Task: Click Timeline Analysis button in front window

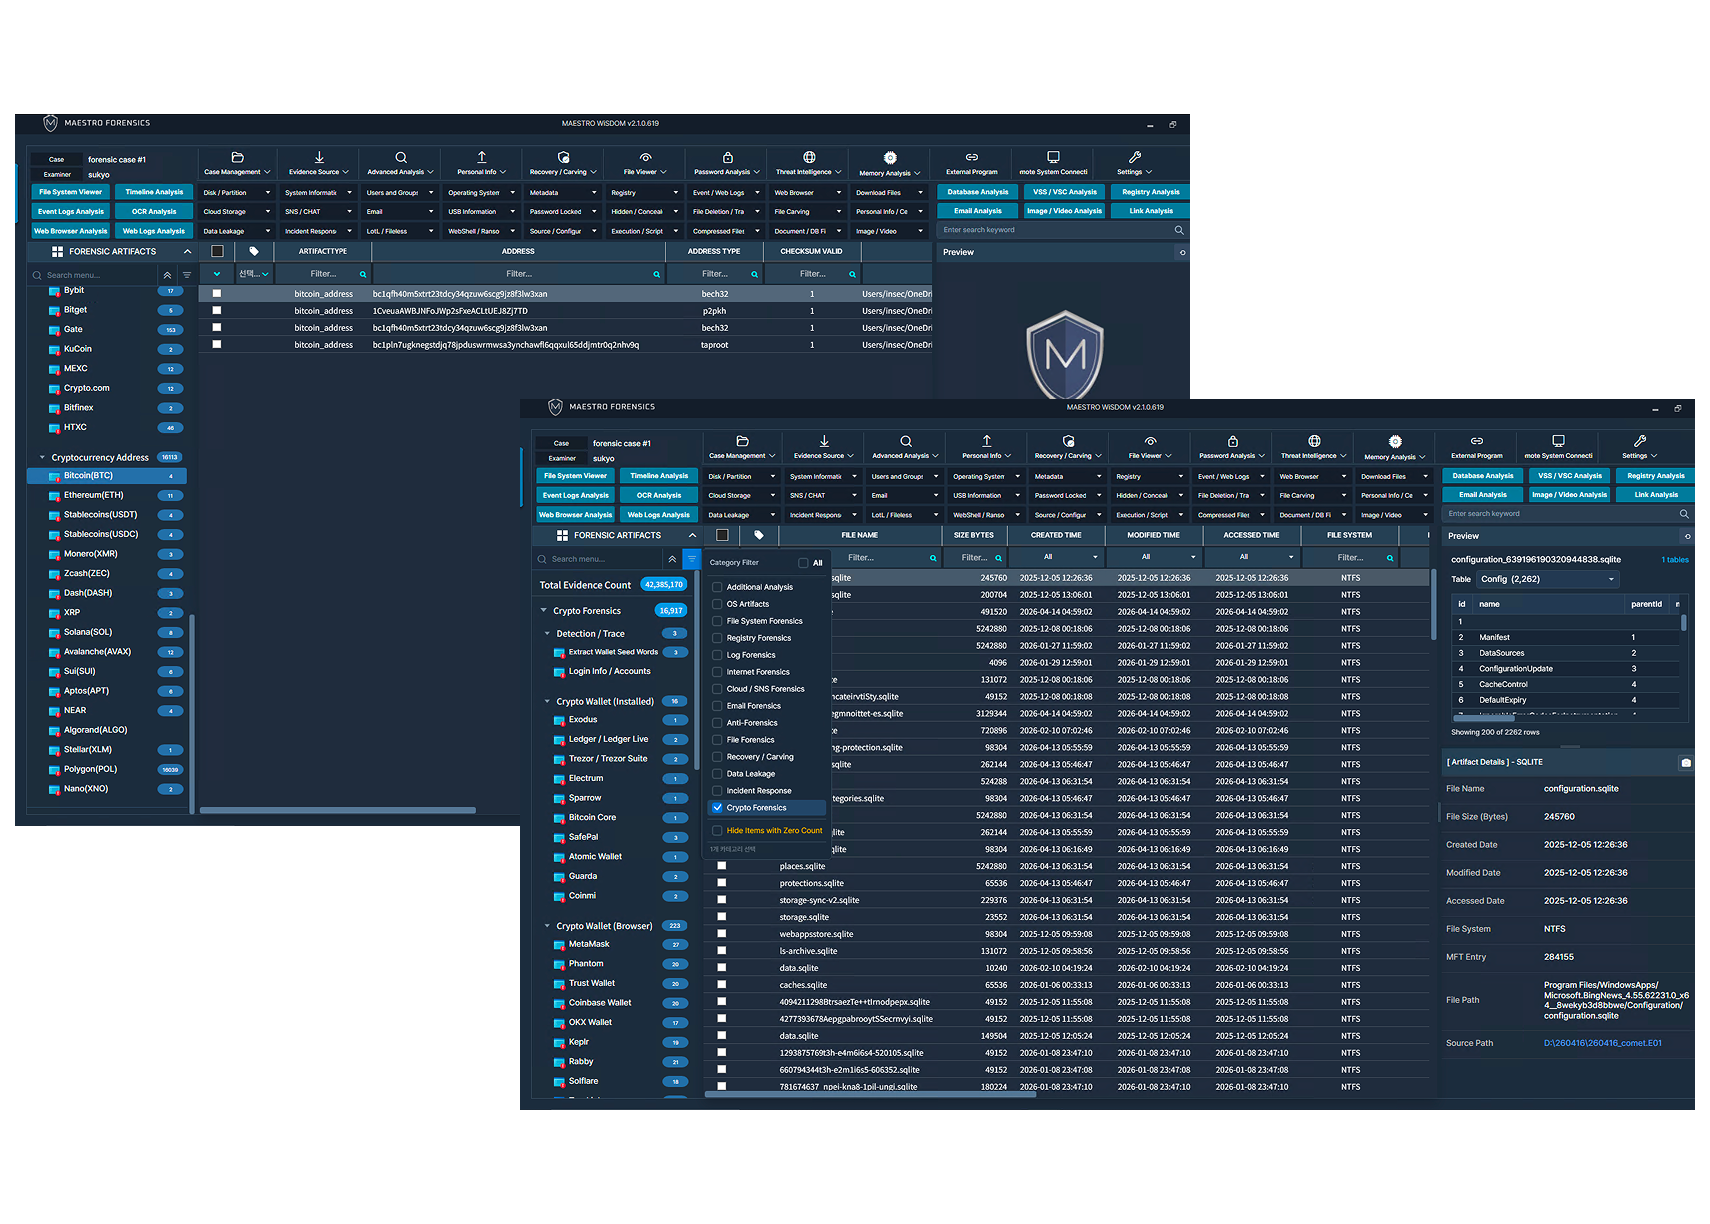Action: [659, 476]
